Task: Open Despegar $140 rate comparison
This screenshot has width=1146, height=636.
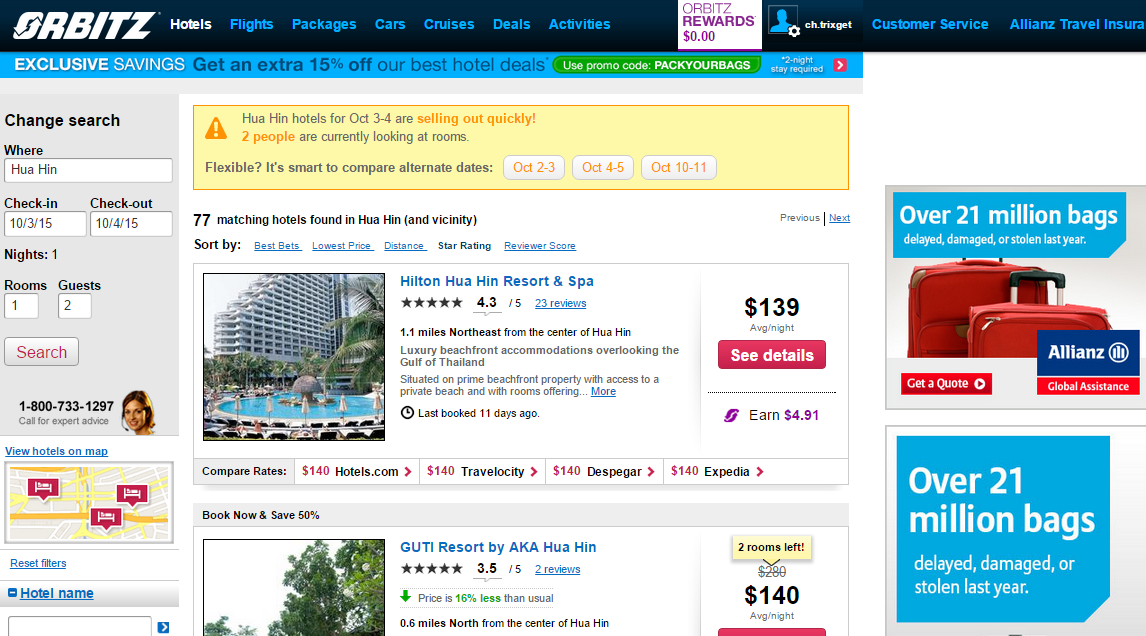Action: point(604,472)
